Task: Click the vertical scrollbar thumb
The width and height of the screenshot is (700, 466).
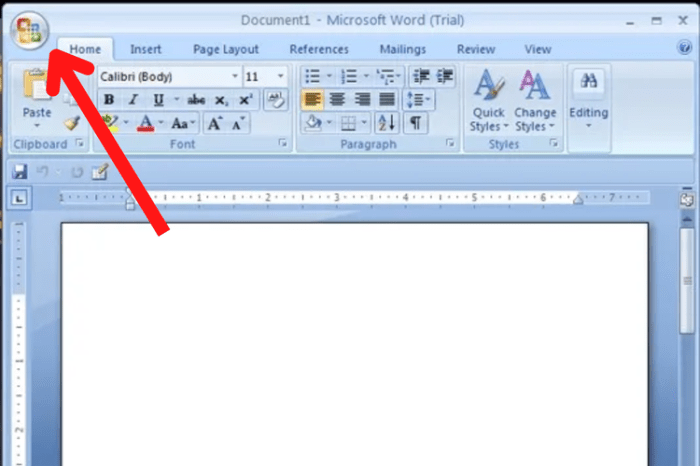Action: pos(688,281)
